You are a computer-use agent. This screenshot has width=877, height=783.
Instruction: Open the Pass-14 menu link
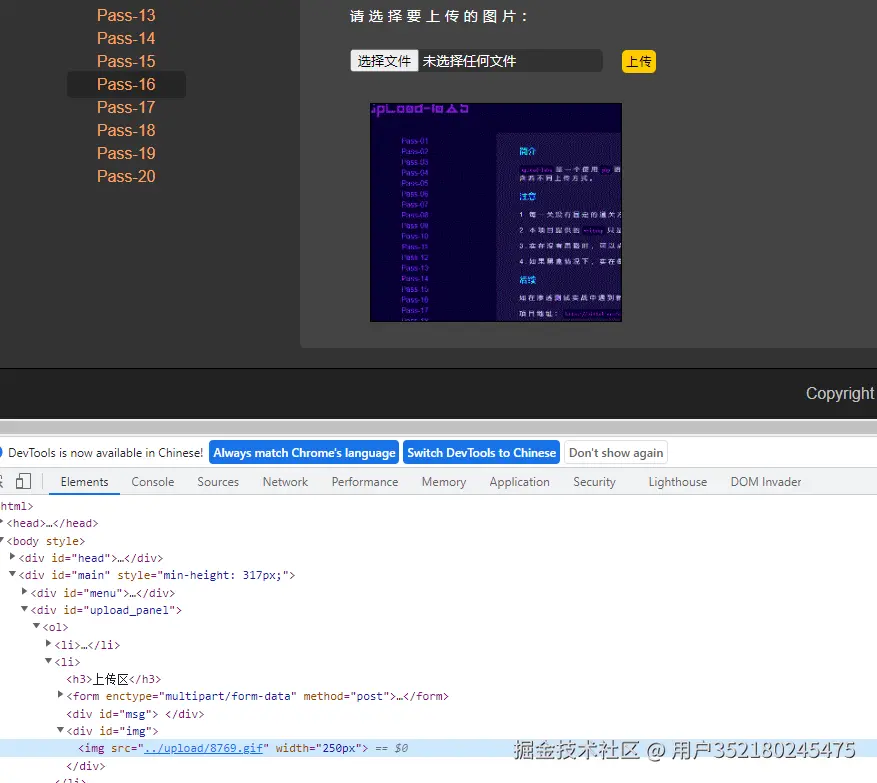click(126, 38)
